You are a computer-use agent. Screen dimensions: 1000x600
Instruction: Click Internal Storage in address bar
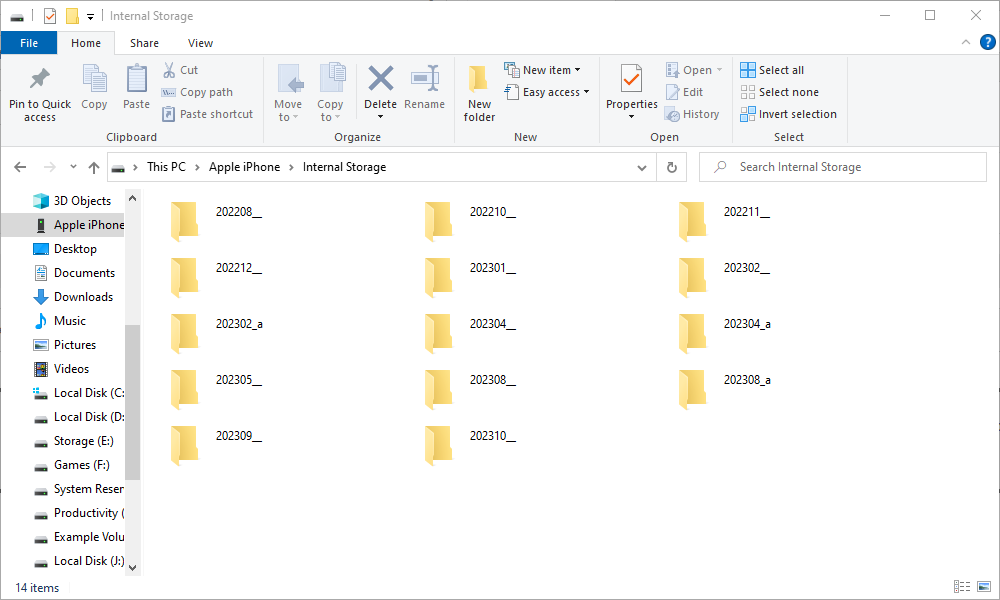tap(344, 167)
